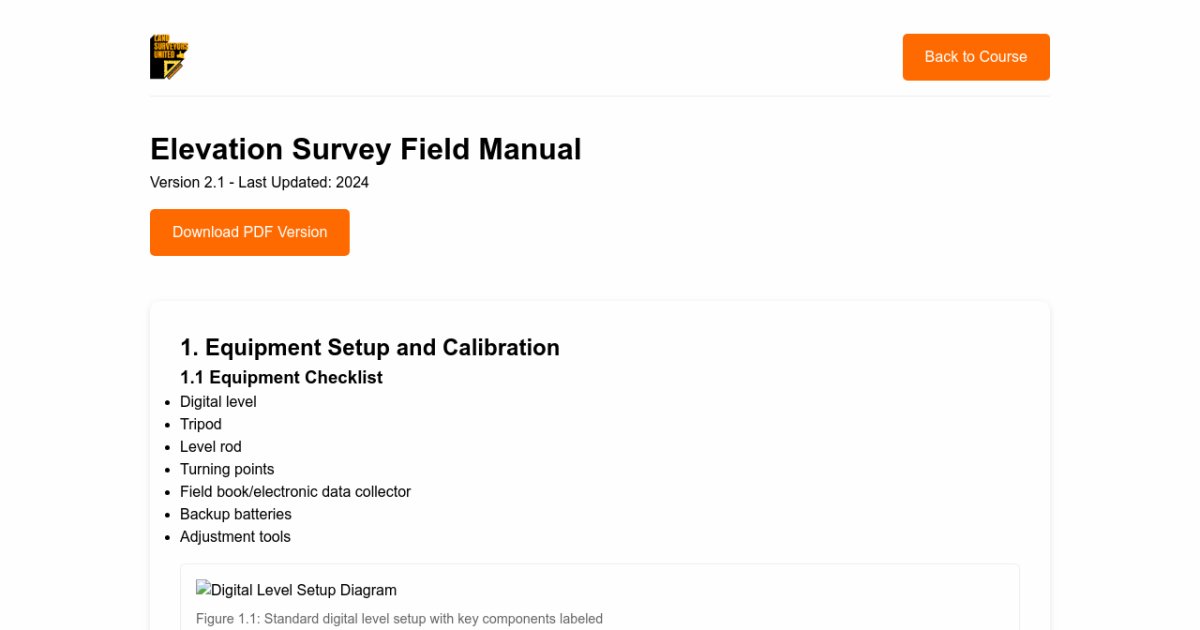Click the 'Digital level' list item
The width and height of the screenshot is (1200, 630).
click(x=218, y=401)
